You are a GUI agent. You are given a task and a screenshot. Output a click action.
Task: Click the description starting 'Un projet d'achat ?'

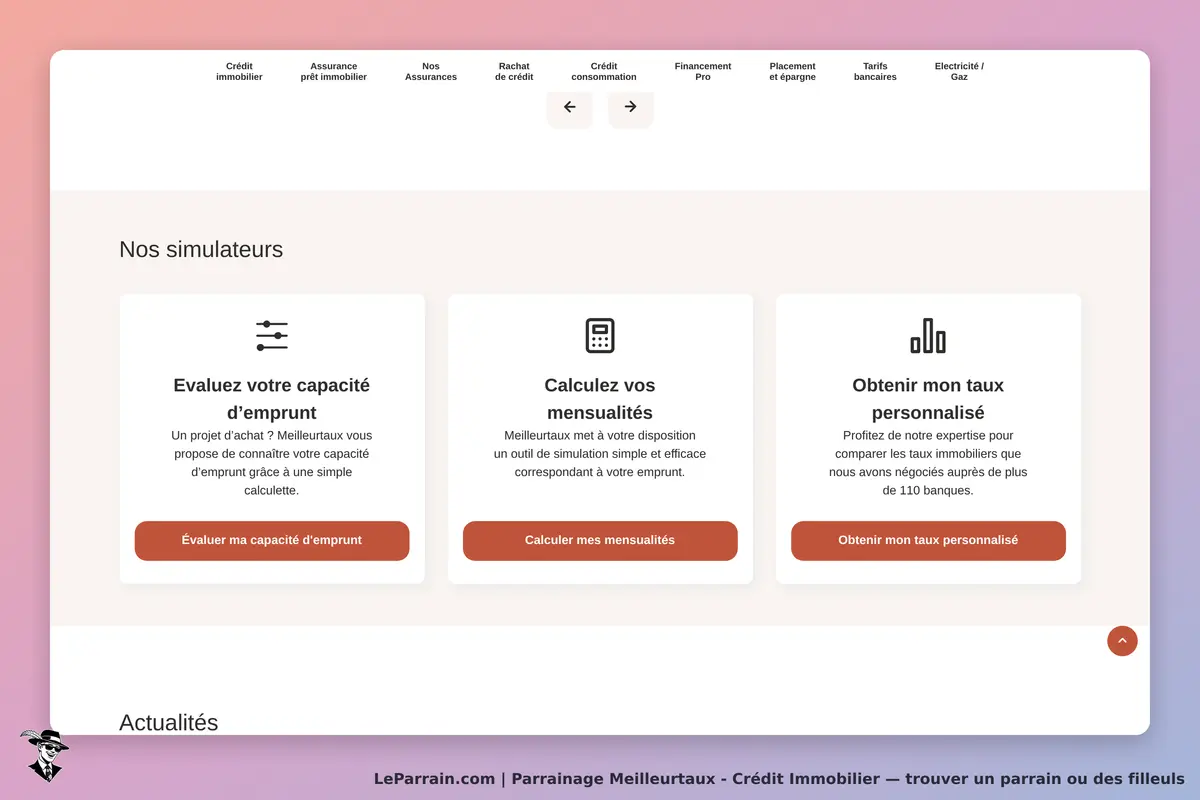272,463
